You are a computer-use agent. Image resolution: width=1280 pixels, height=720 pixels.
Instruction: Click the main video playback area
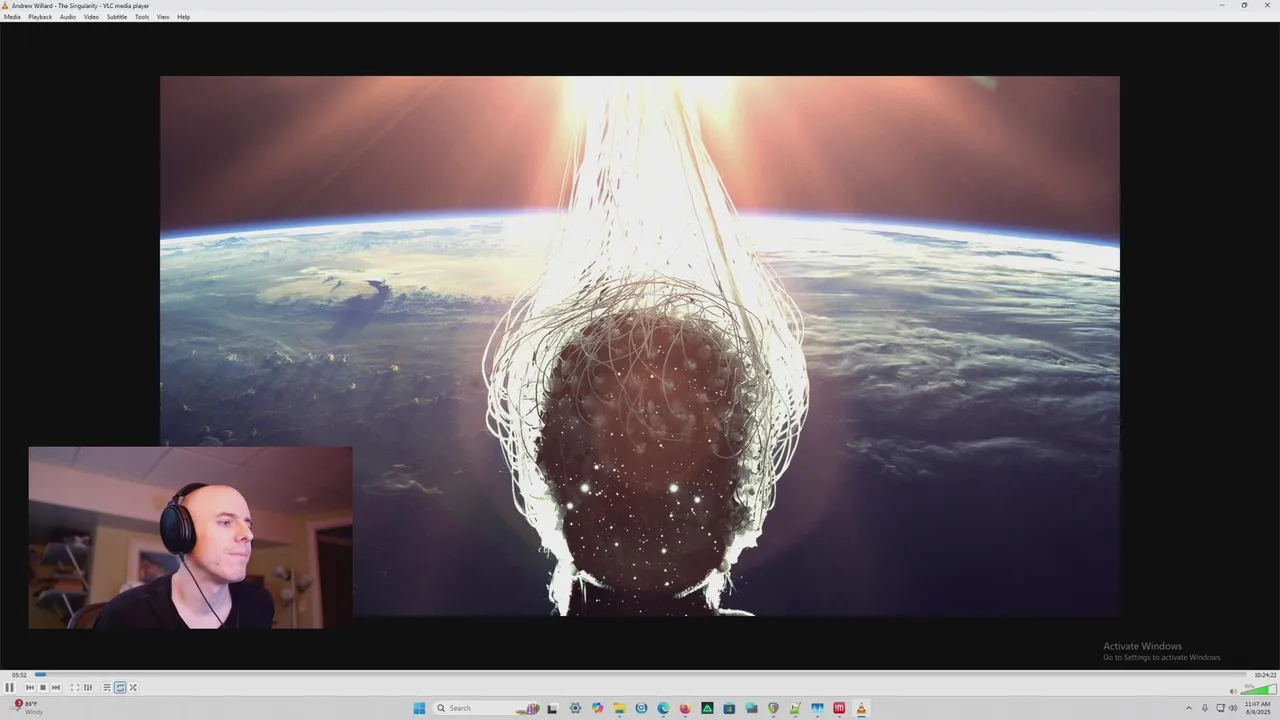[x=640, y=346]
